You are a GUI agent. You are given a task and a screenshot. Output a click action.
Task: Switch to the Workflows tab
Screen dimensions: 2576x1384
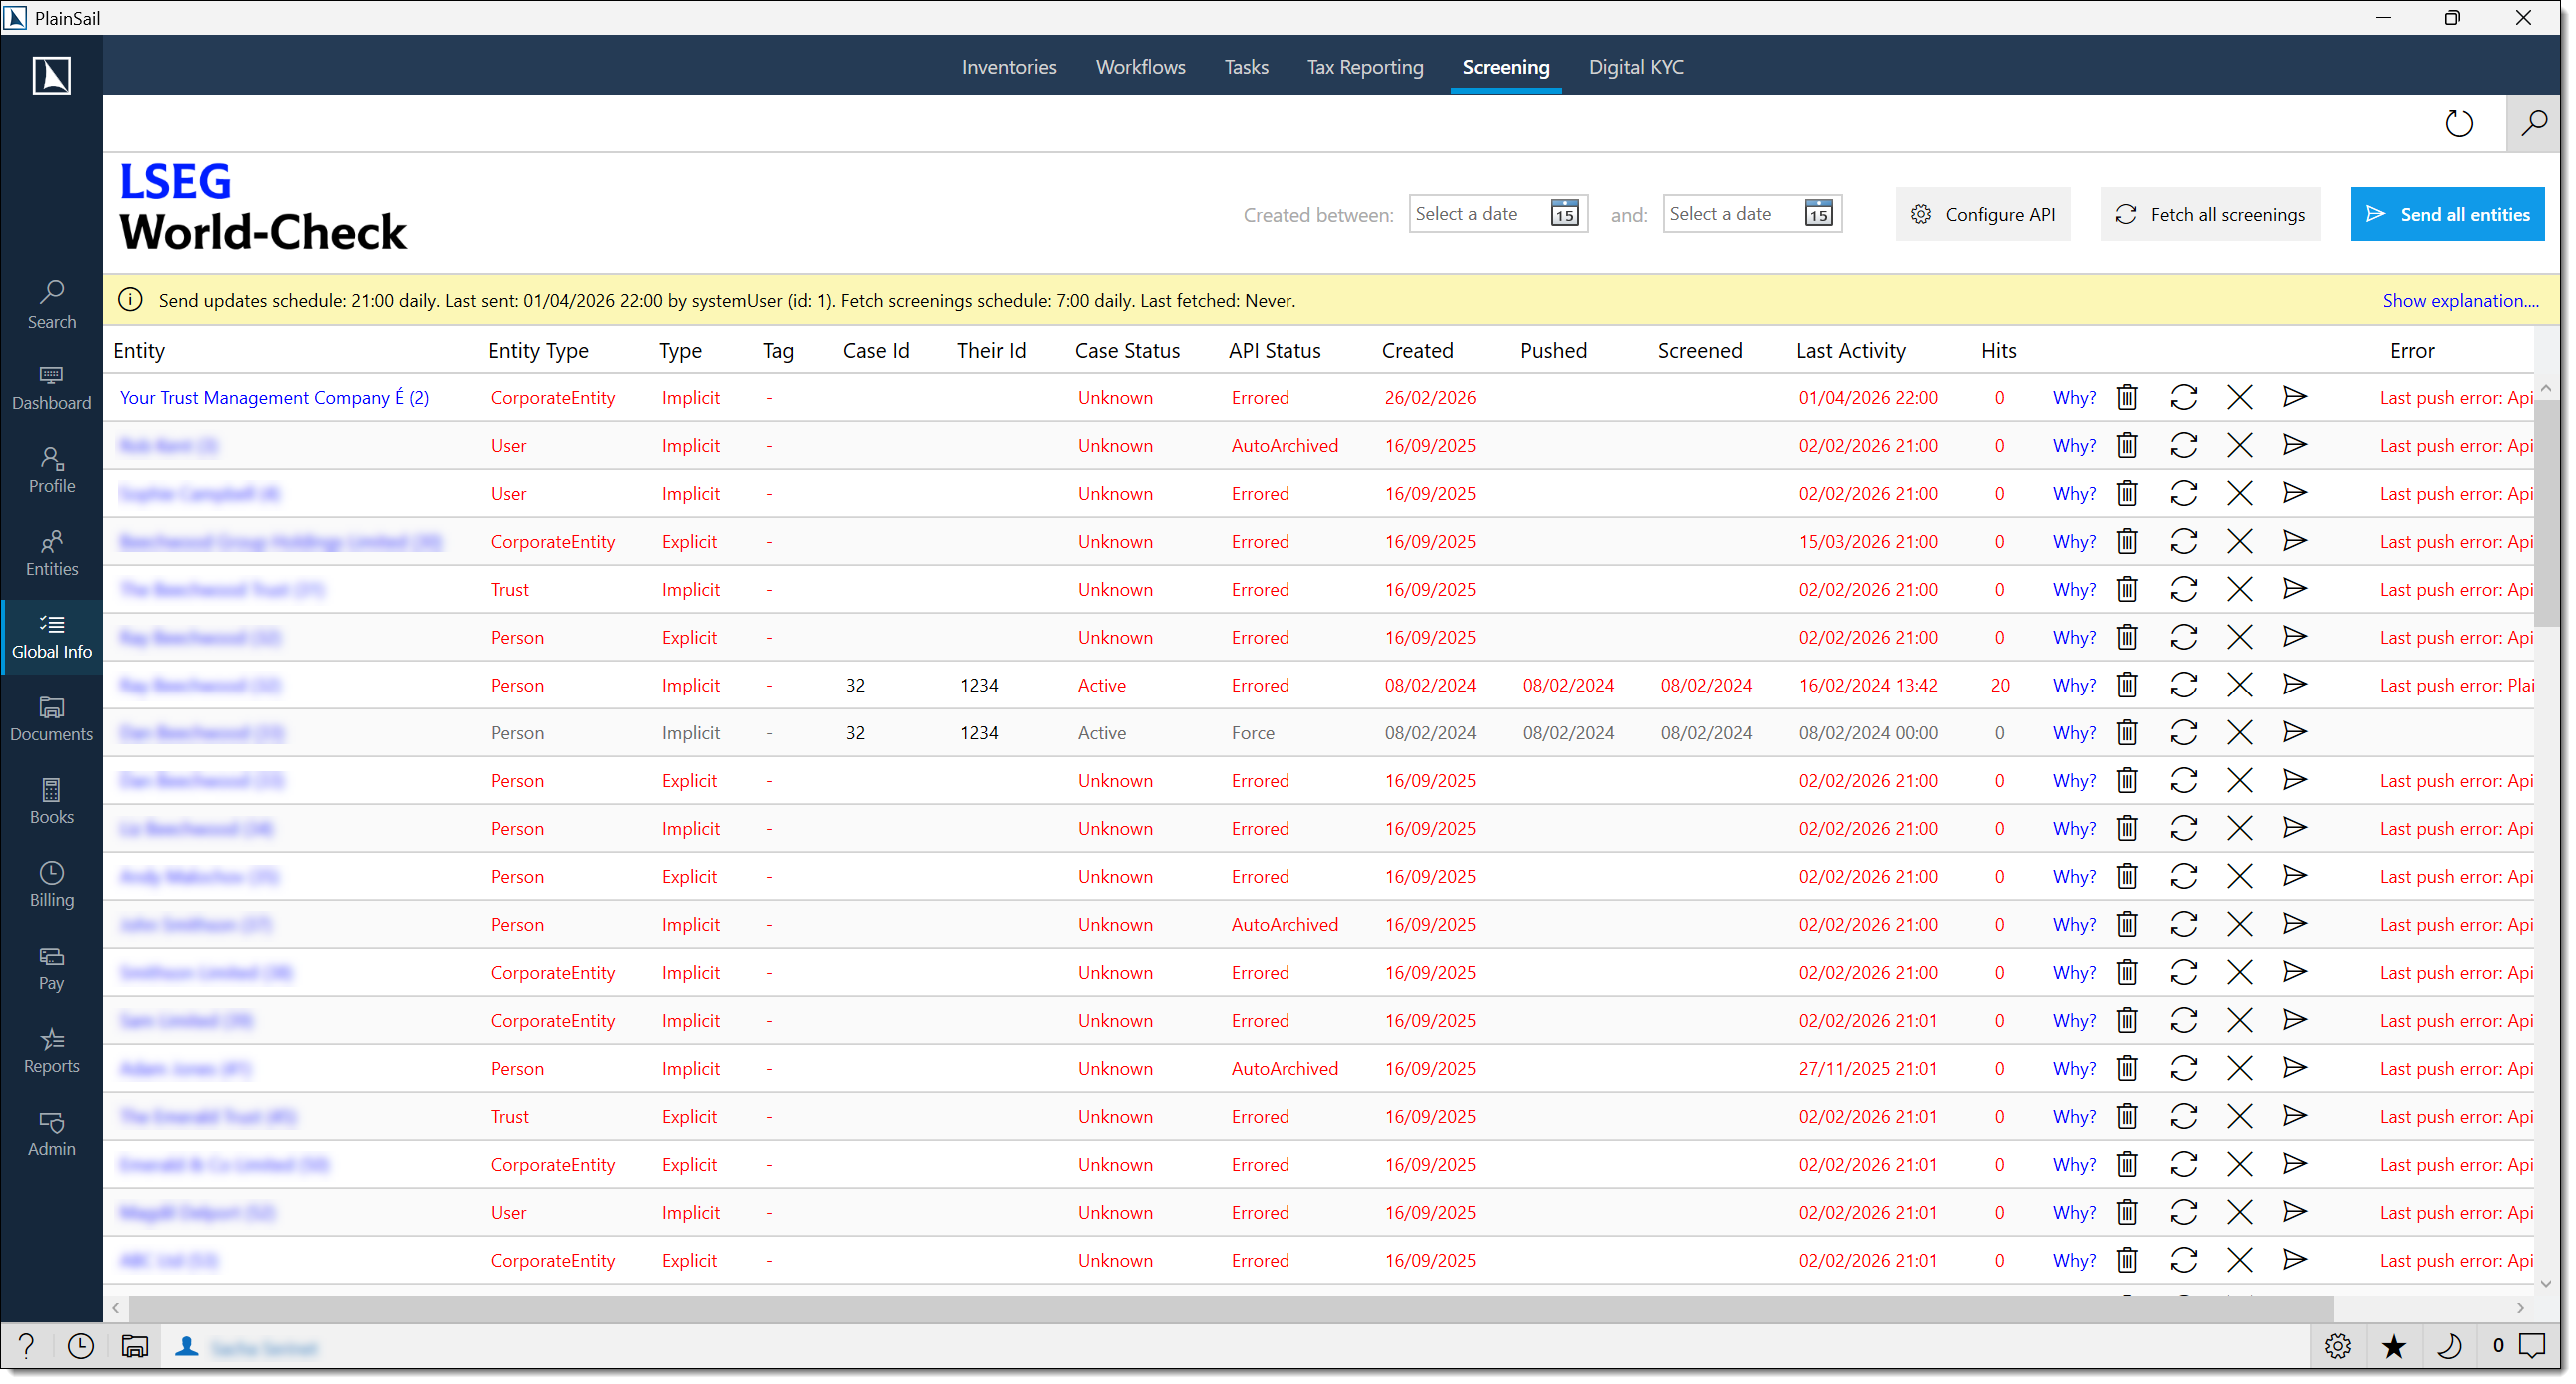1139,67
